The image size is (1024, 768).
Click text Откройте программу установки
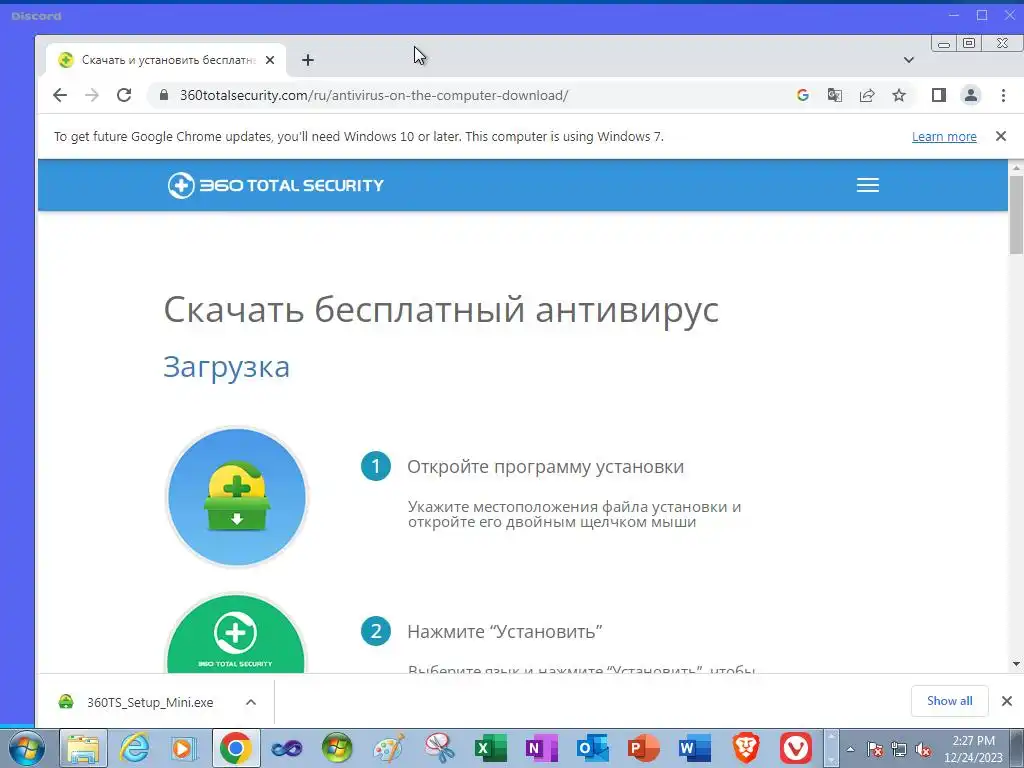coord(545,467)
